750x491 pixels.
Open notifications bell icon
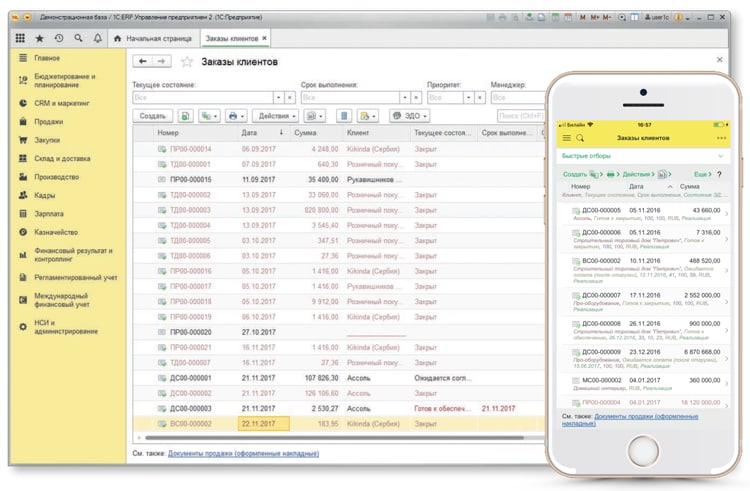click(98, 38)
